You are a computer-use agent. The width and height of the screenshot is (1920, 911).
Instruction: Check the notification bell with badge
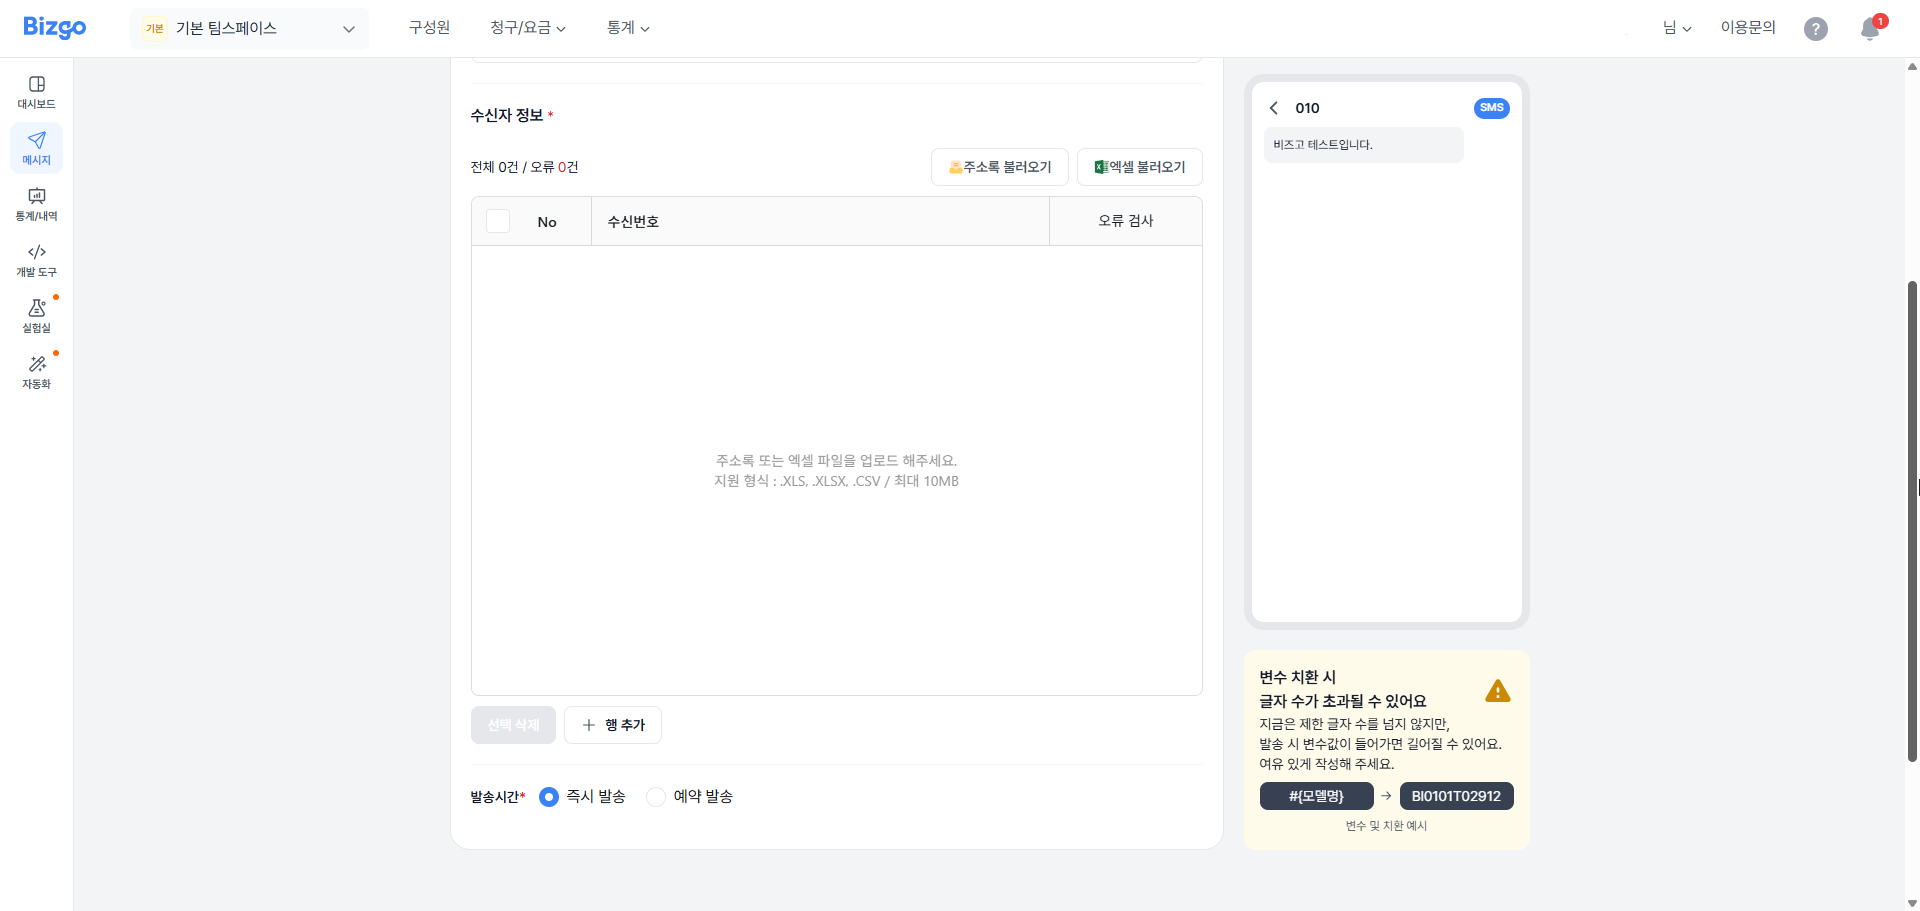1868,29
